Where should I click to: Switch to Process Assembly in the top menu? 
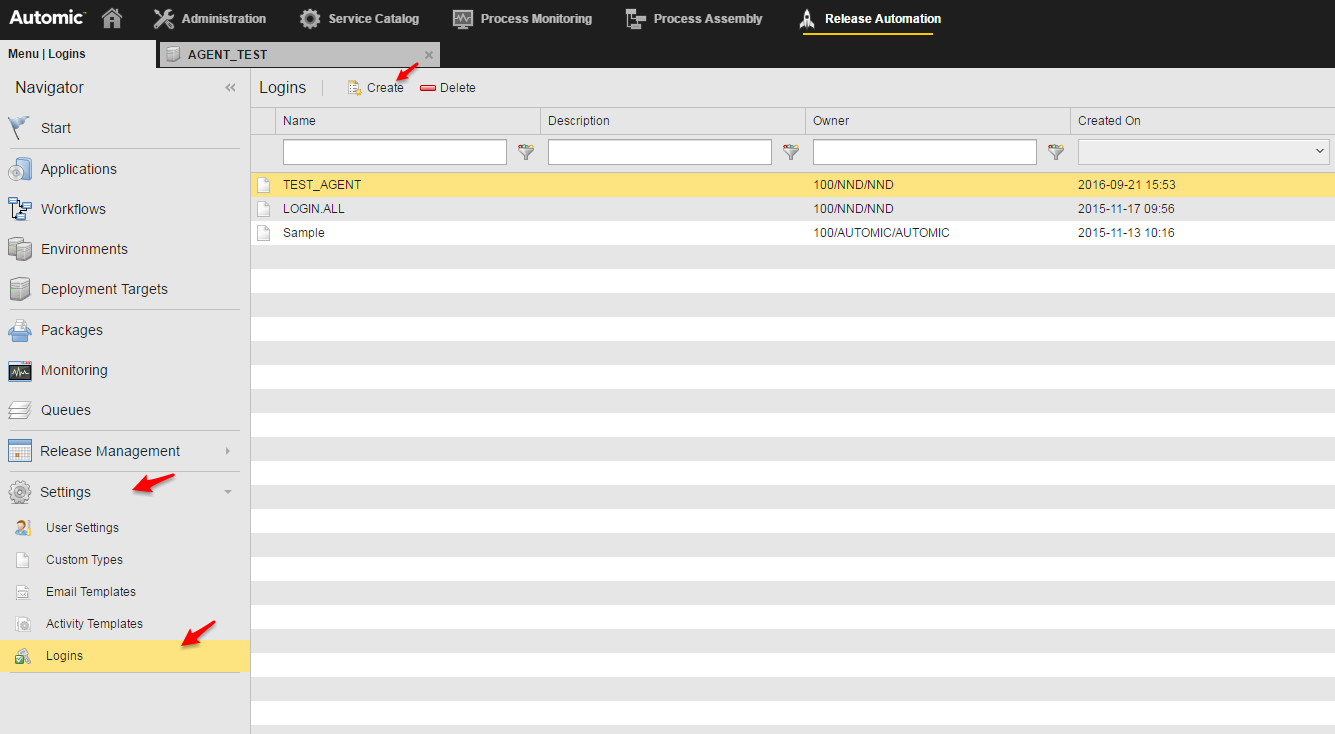click(x=694, y=18)
